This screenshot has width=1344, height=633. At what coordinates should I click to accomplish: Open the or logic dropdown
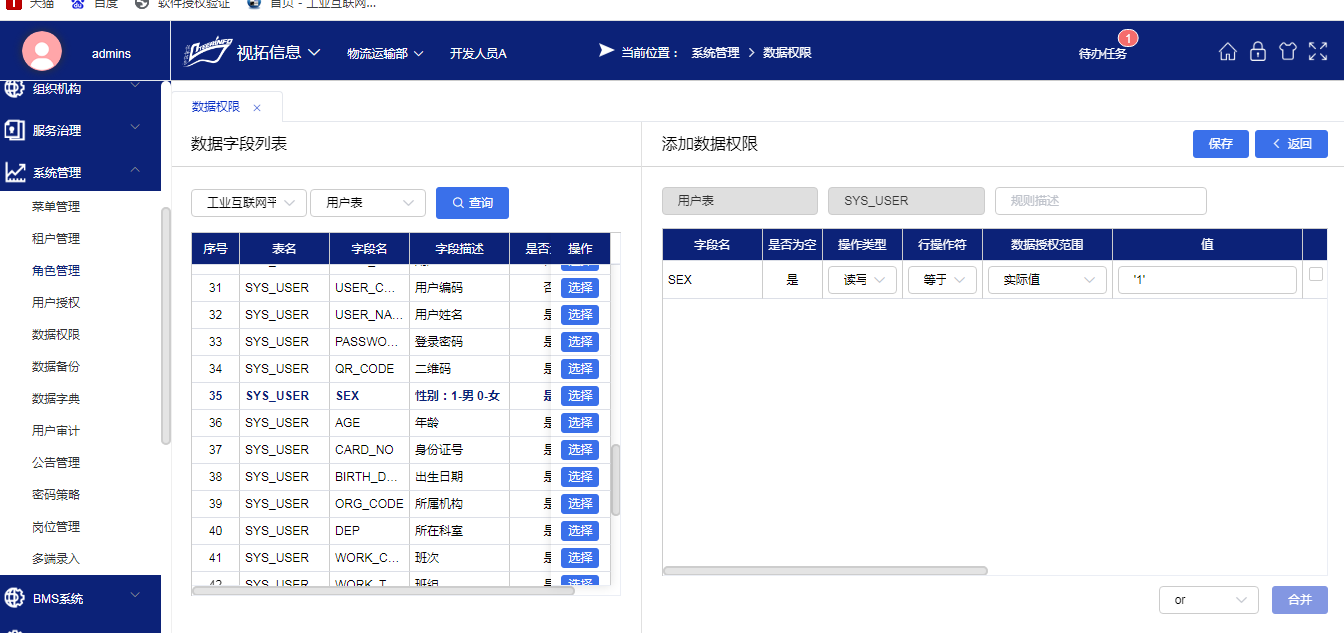pos(1208,600)
